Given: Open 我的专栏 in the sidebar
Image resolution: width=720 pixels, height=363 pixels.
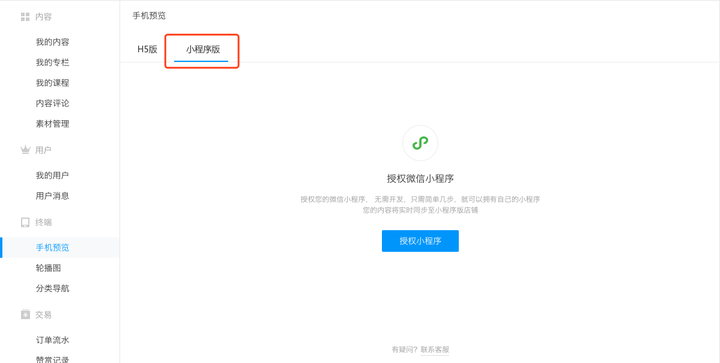Looking at the screenshot, I should click(52, 62).
